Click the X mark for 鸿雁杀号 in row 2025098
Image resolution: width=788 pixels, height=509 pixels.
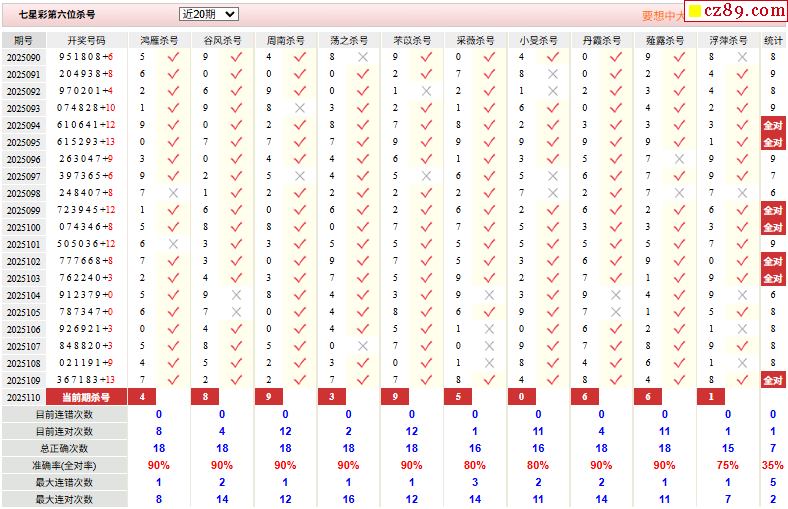(173, 193)
